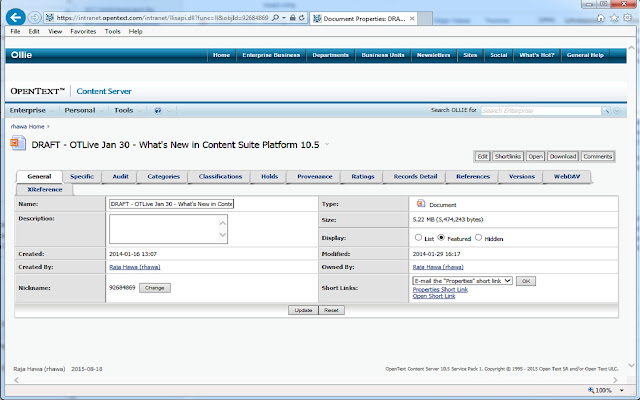Click into the Name input field

(x=171, y=204)
